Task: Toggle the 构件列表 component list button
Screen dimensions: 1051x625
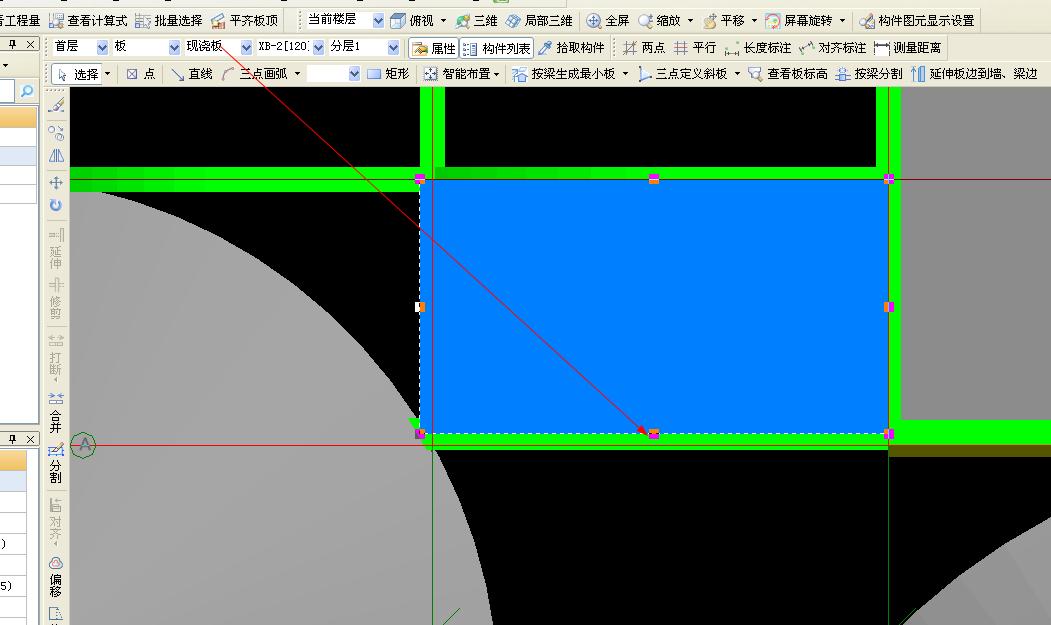Action: pos(497,48)
